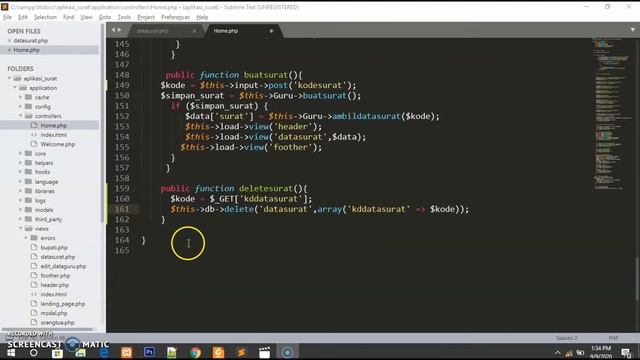This screenshot has height=360, width=640.
Task: Expand the helpers folder
Action: click(x=20, y=163)
